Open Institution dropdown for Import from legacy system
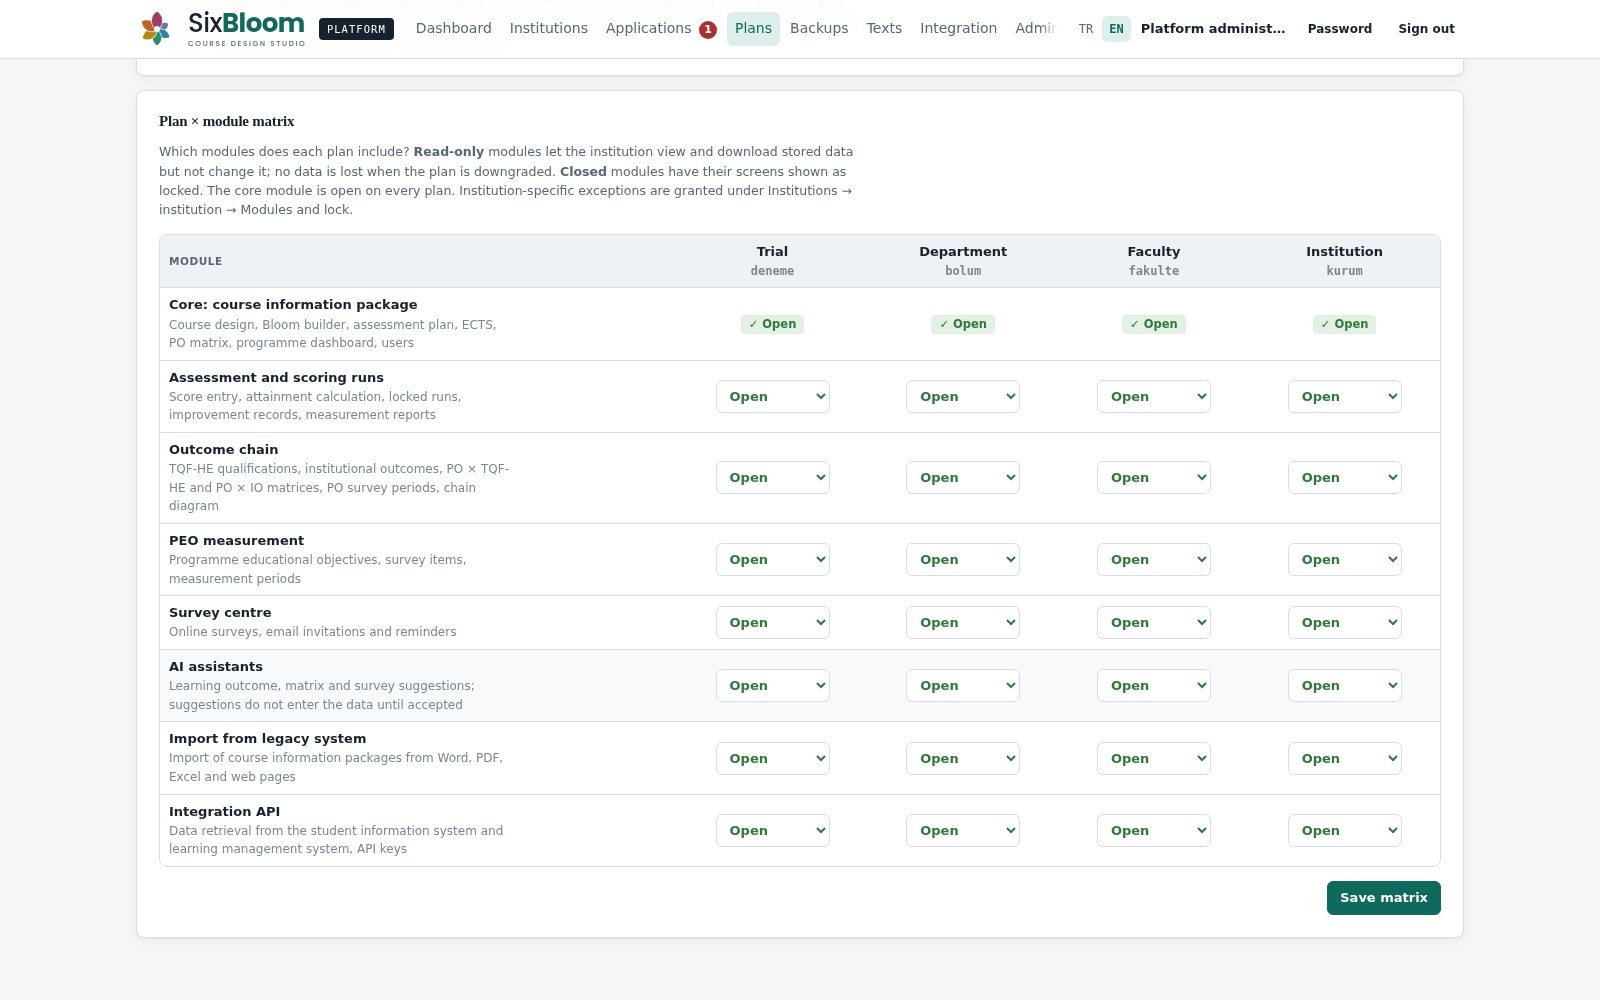1600x1000 pixels. tap(1344, 758)
